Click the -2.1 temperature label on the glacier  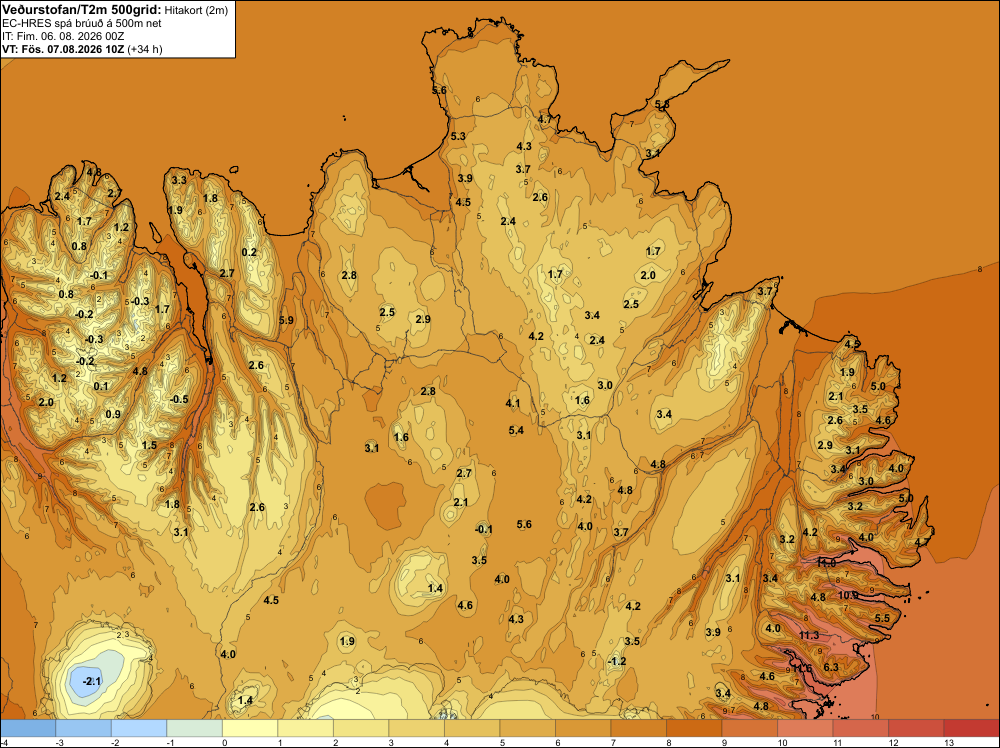(92, 681)
